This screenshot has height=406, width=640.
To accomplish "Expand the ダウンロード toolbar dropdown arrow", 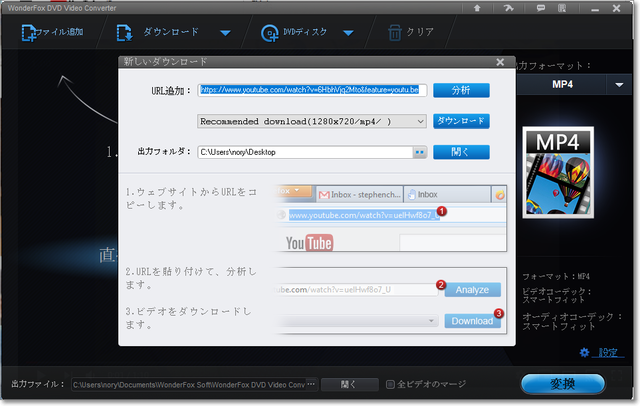I will 225,32.
